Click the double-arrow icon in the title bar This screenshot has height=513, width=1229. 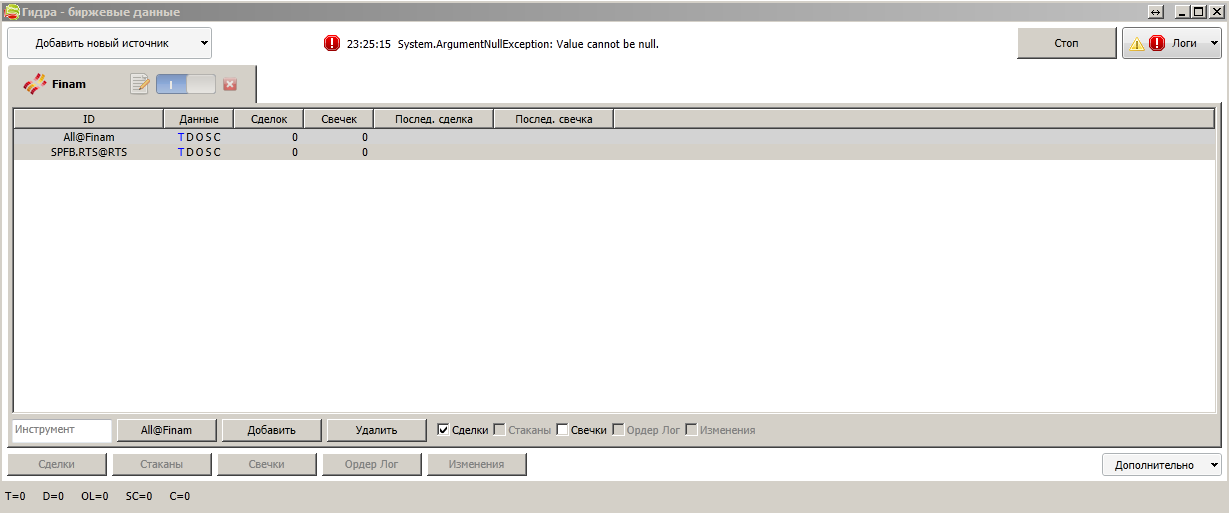[1156, 12]
